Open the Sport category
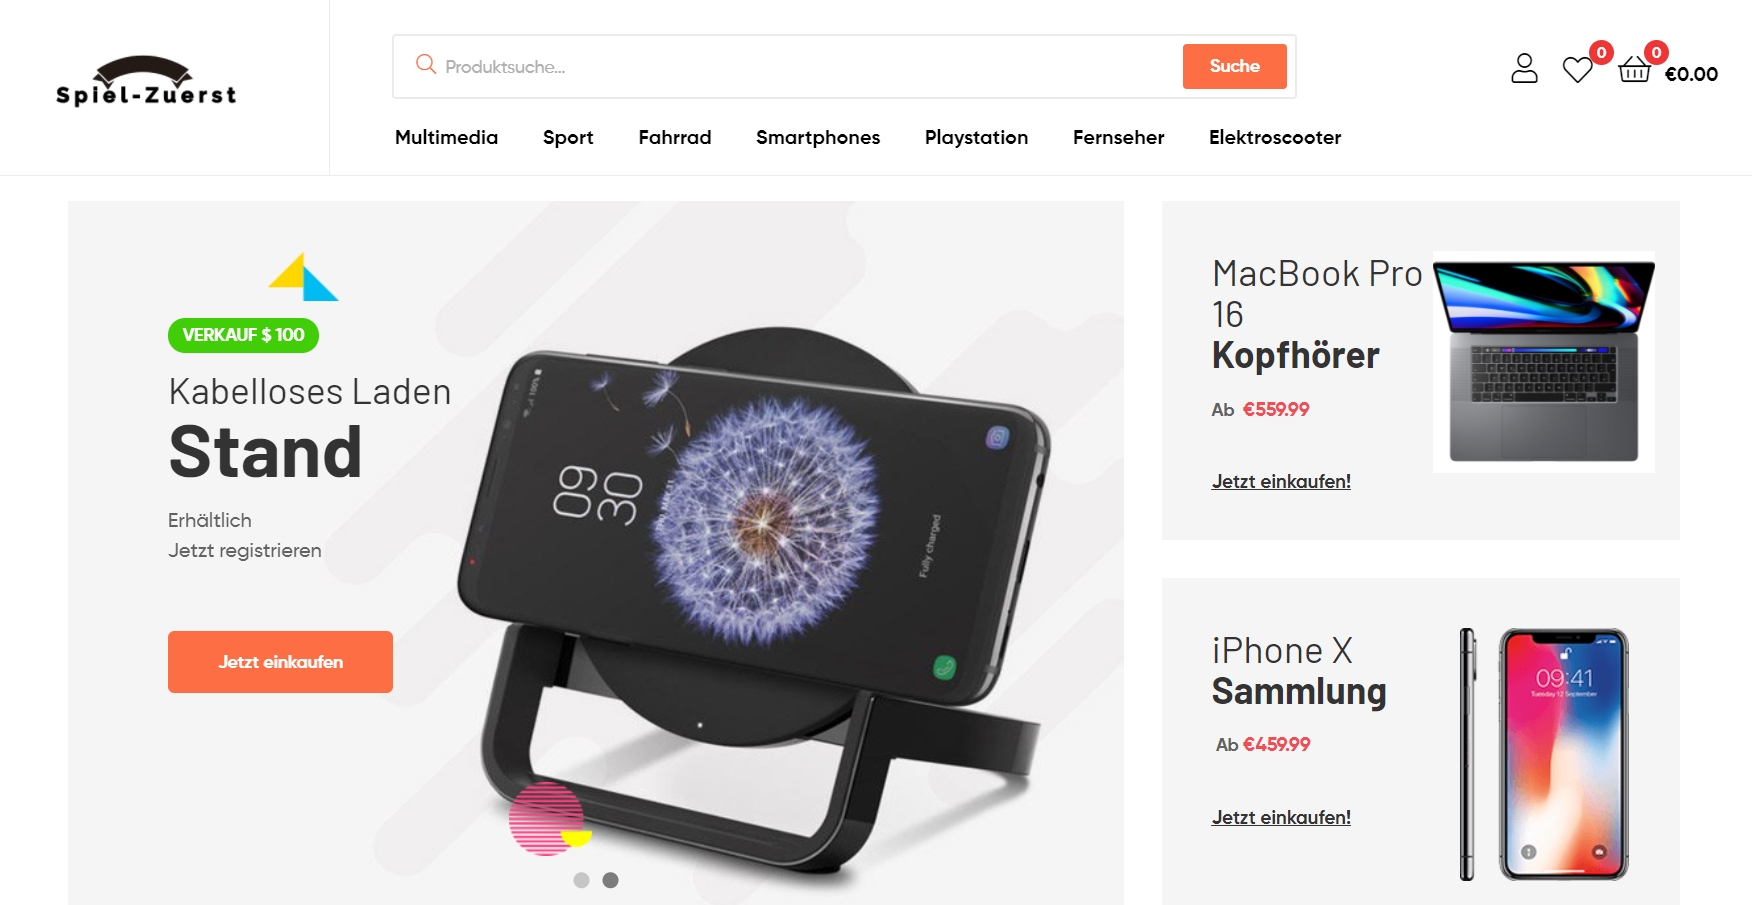This screenshot has height=905, width=1752. point(568,137)
